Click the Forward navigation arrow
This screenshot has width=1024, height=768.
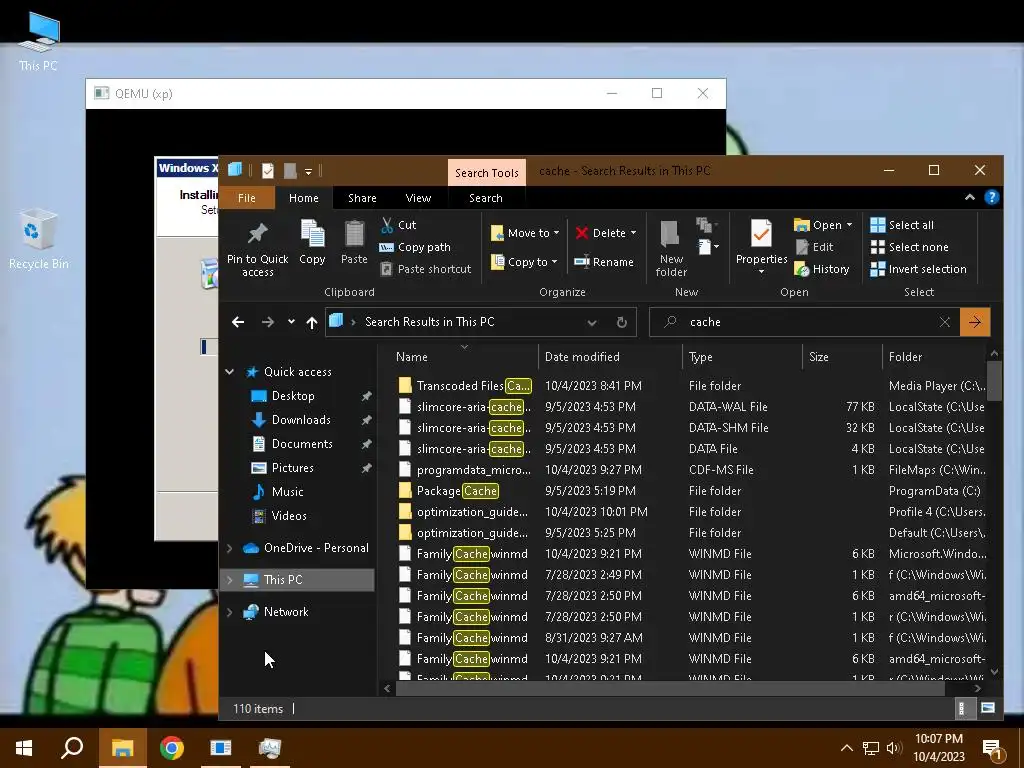[x=268, y=322]
